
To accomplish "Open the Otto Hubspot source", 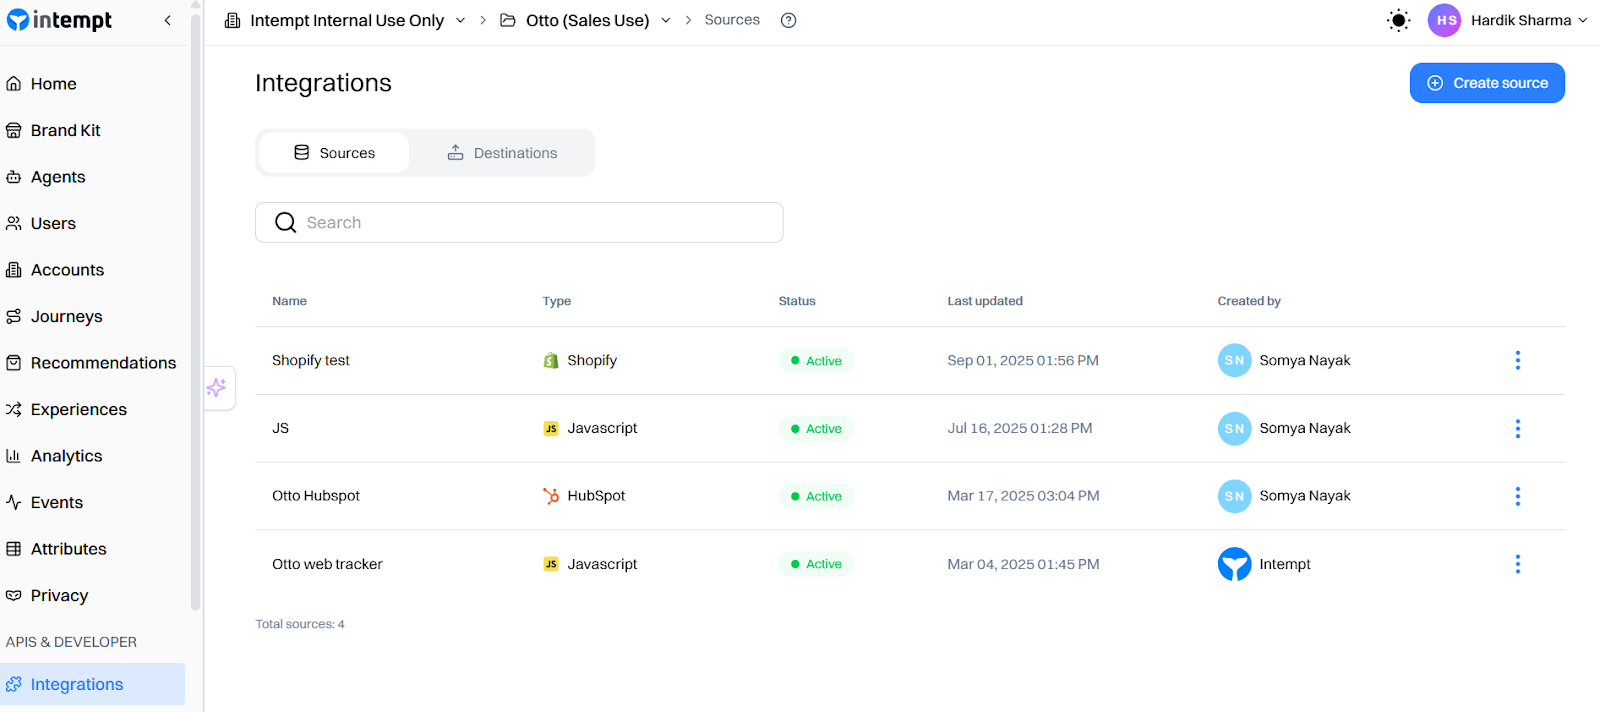I will [316, 496].
